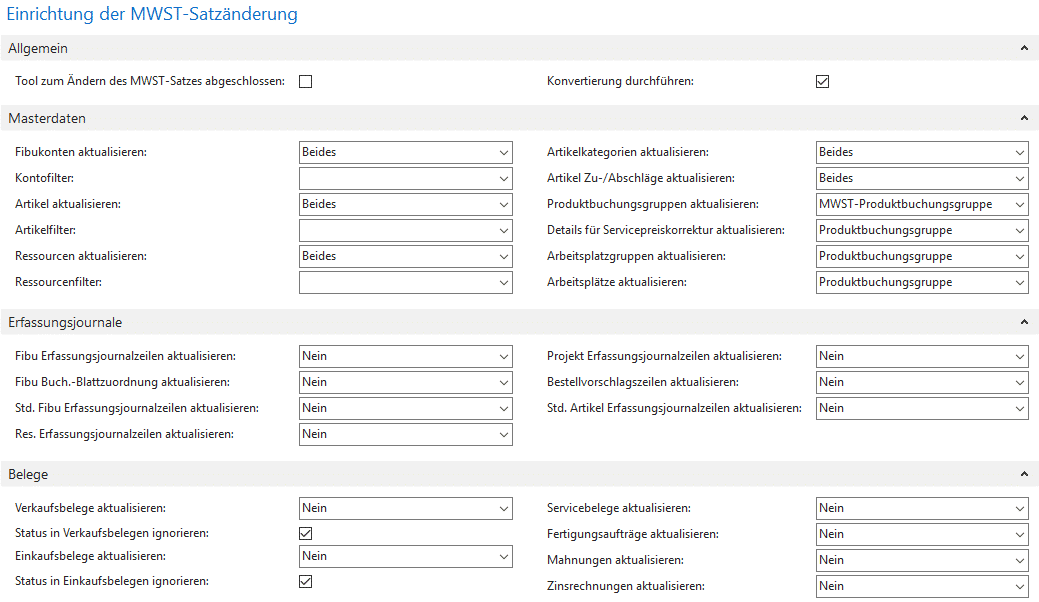Open the Kontofilter dropdown
1039x602 pixels.
406,178
